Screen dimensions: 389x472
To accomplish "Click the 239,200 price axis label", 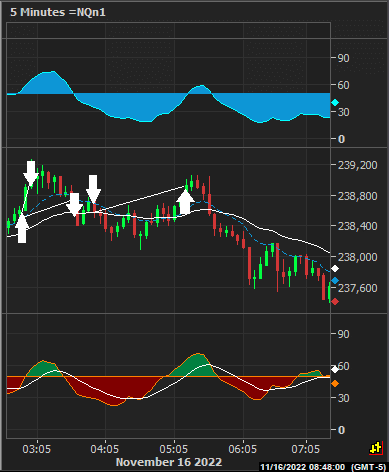I will pyautogui.click(x=358, y=165).
